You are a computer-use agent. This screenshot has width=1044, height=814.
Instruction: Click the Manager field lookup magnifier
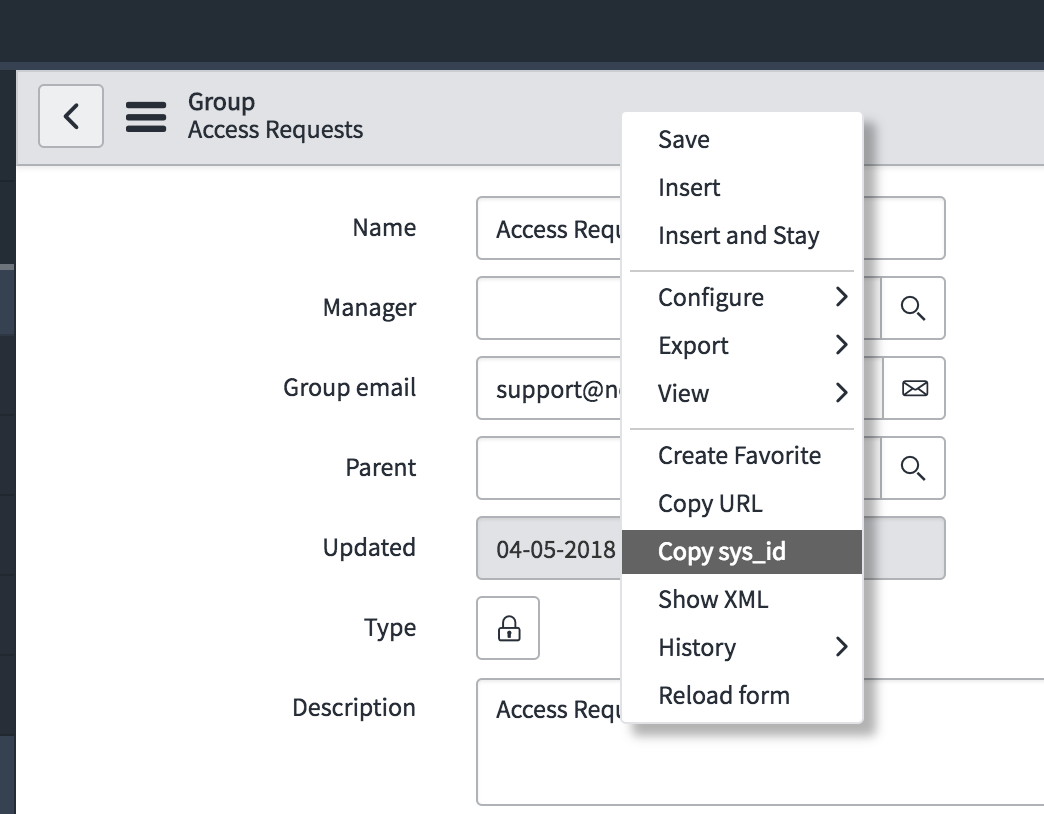click(912, 308)
